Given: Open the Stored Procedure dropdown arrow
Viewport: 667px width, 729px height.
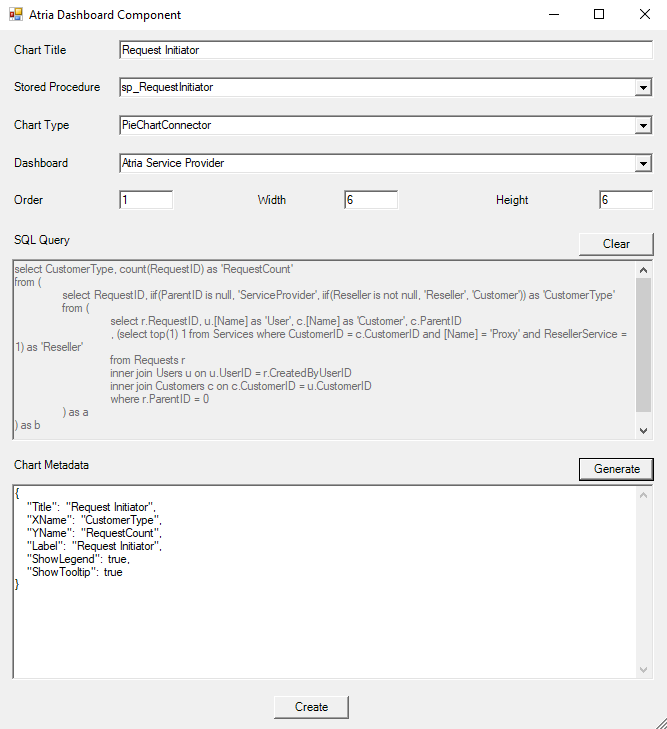Looking at the screenshot, I should point(643,87).
